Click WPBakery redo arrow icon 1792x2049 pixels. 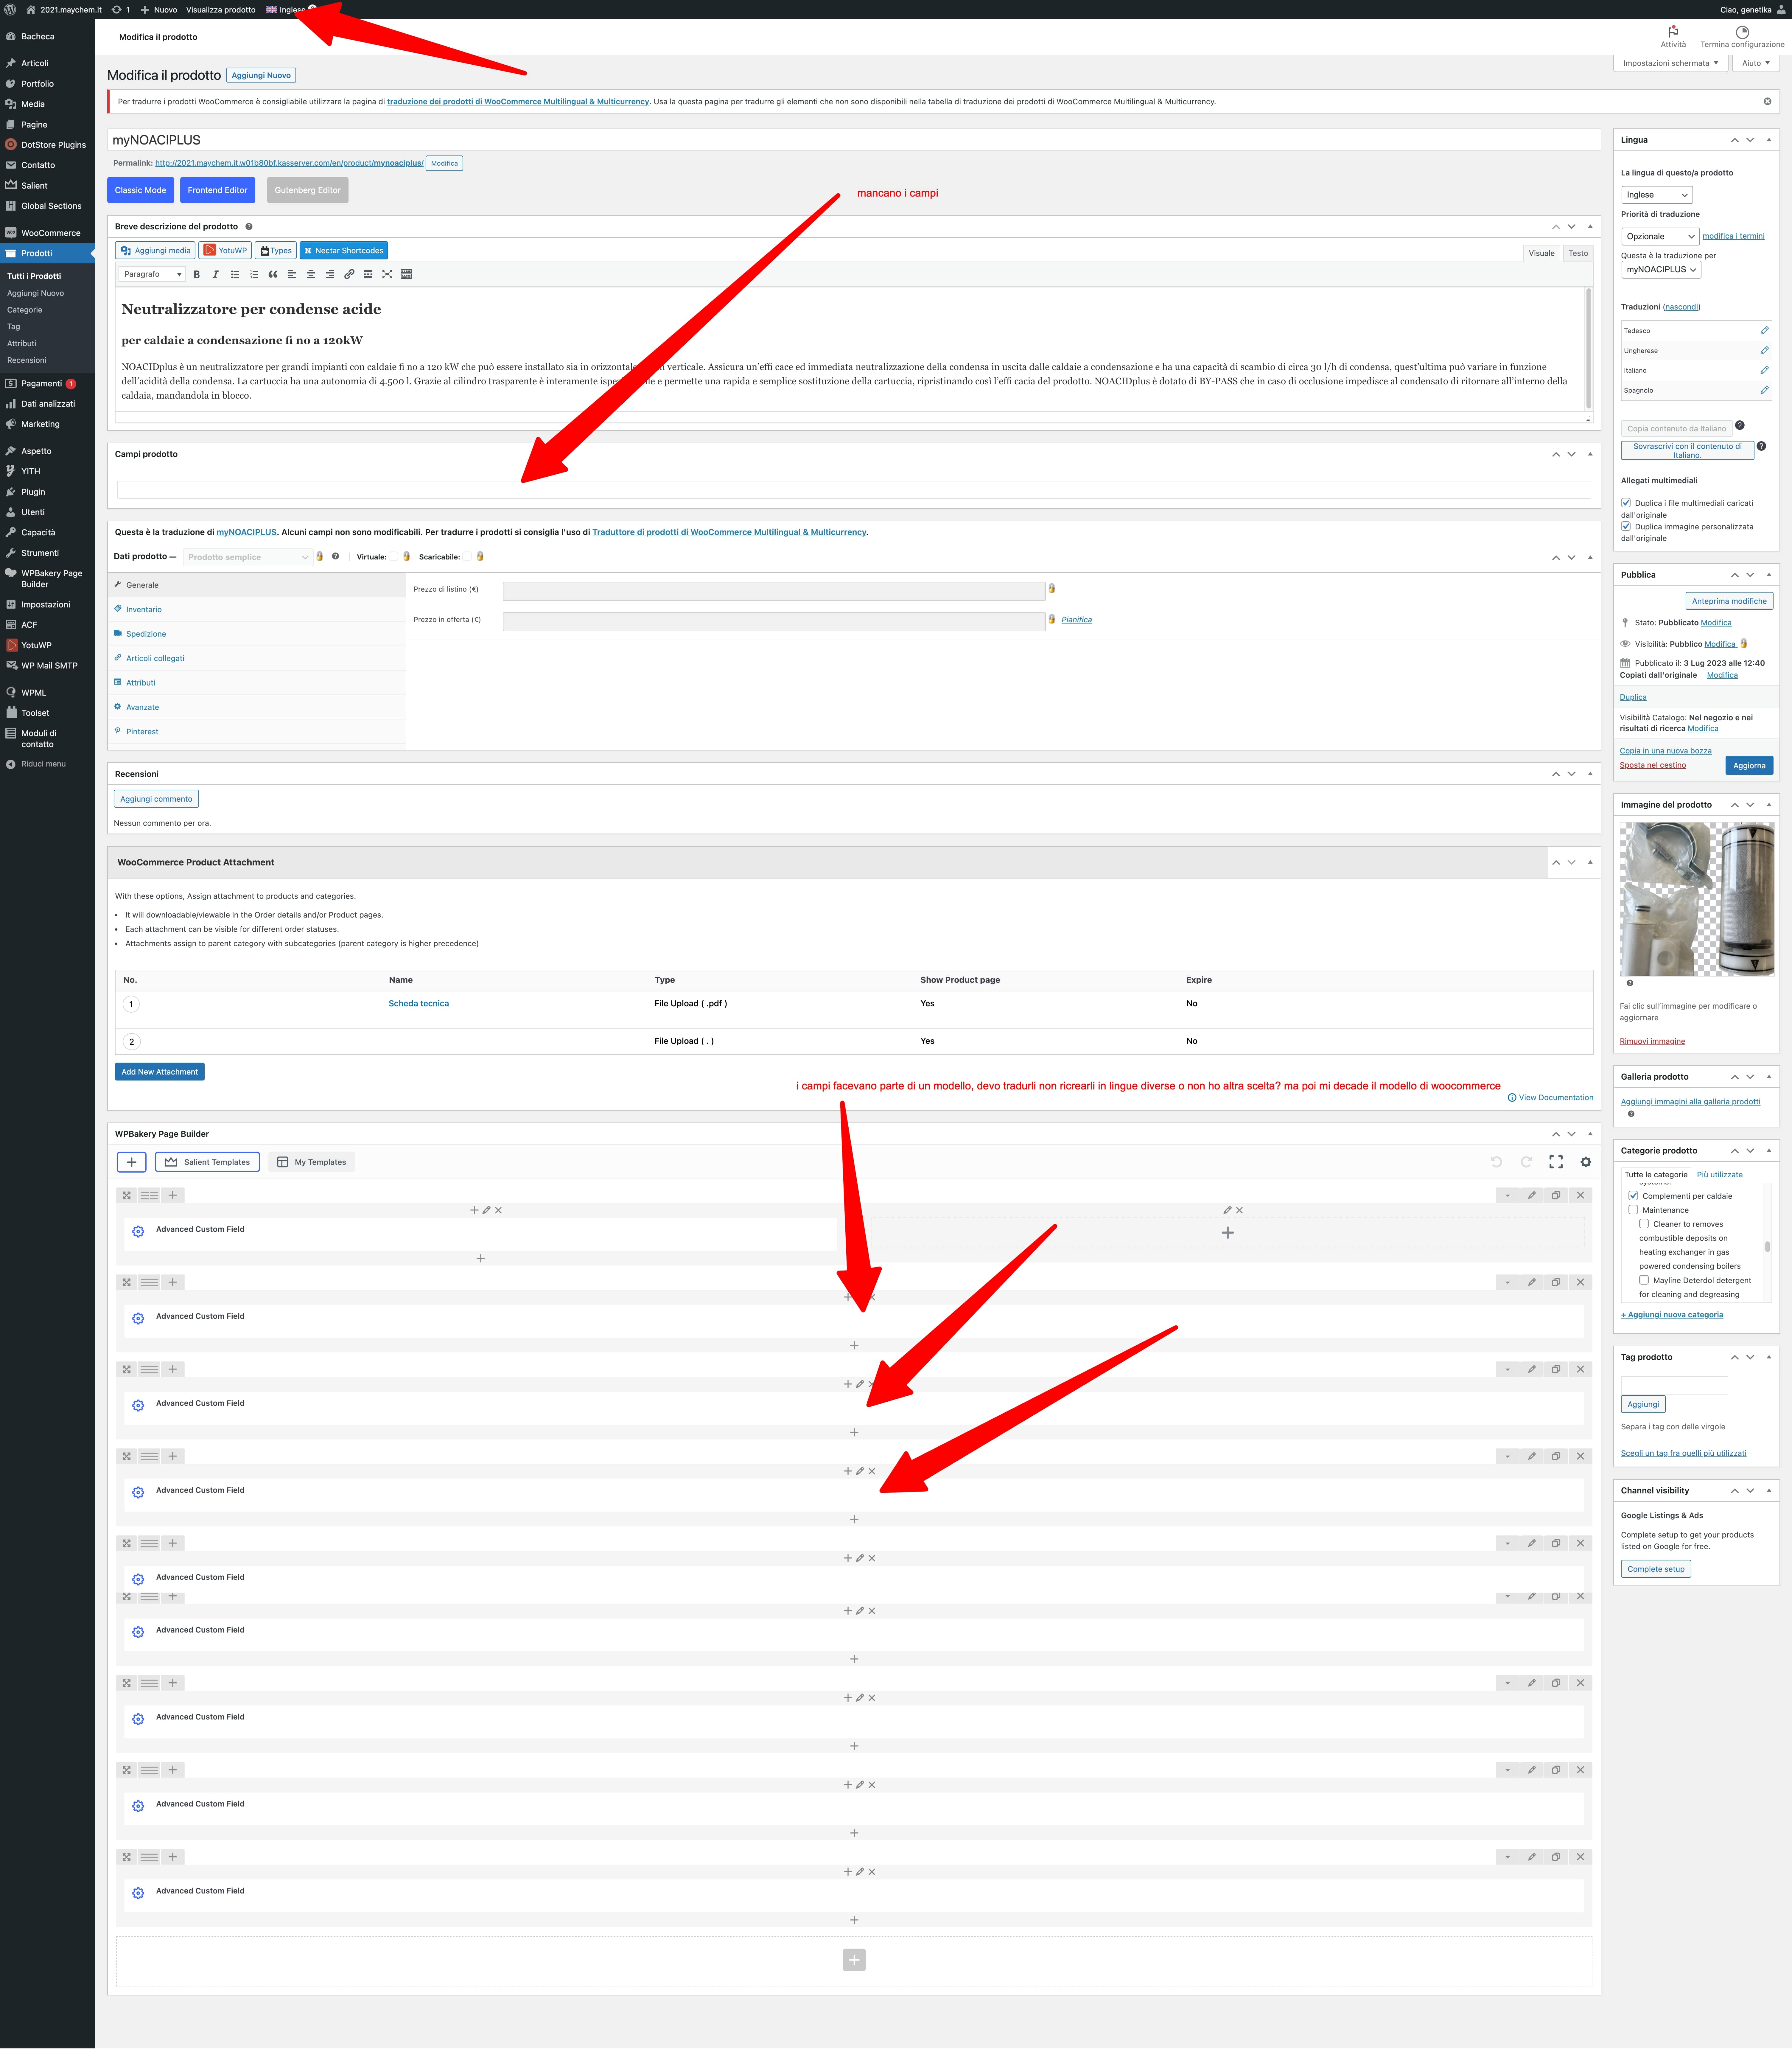tap(1526, 1162)
